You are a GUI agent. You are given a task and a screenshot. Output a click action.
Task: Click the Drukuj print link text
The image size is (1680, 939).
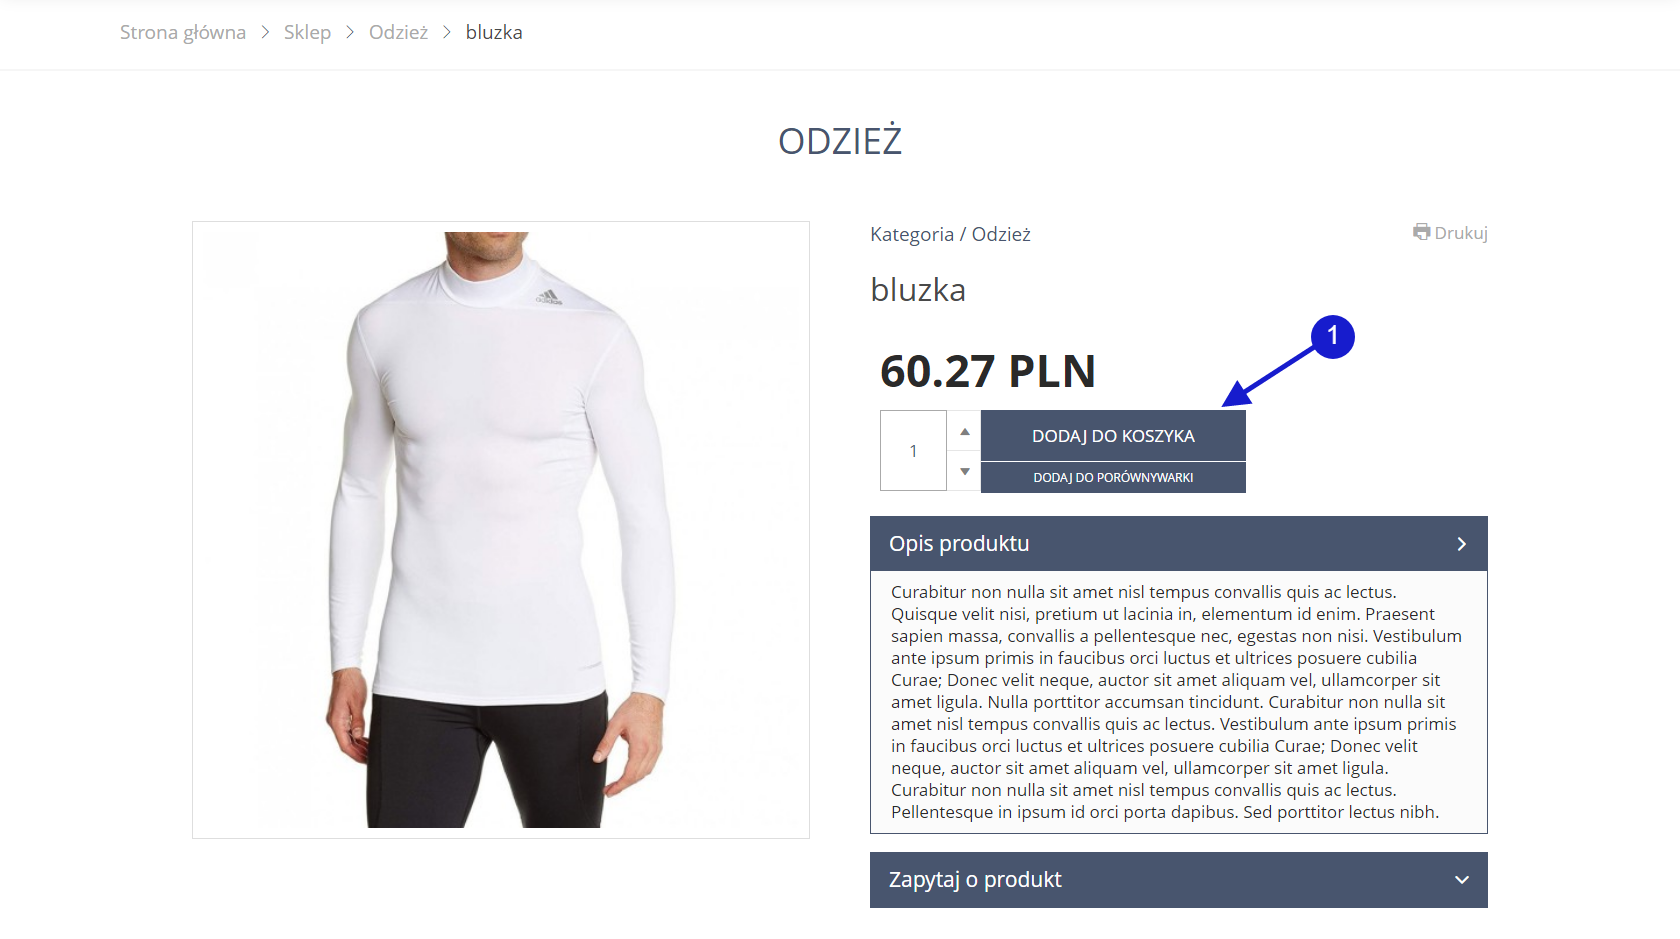coord(1461,233)
